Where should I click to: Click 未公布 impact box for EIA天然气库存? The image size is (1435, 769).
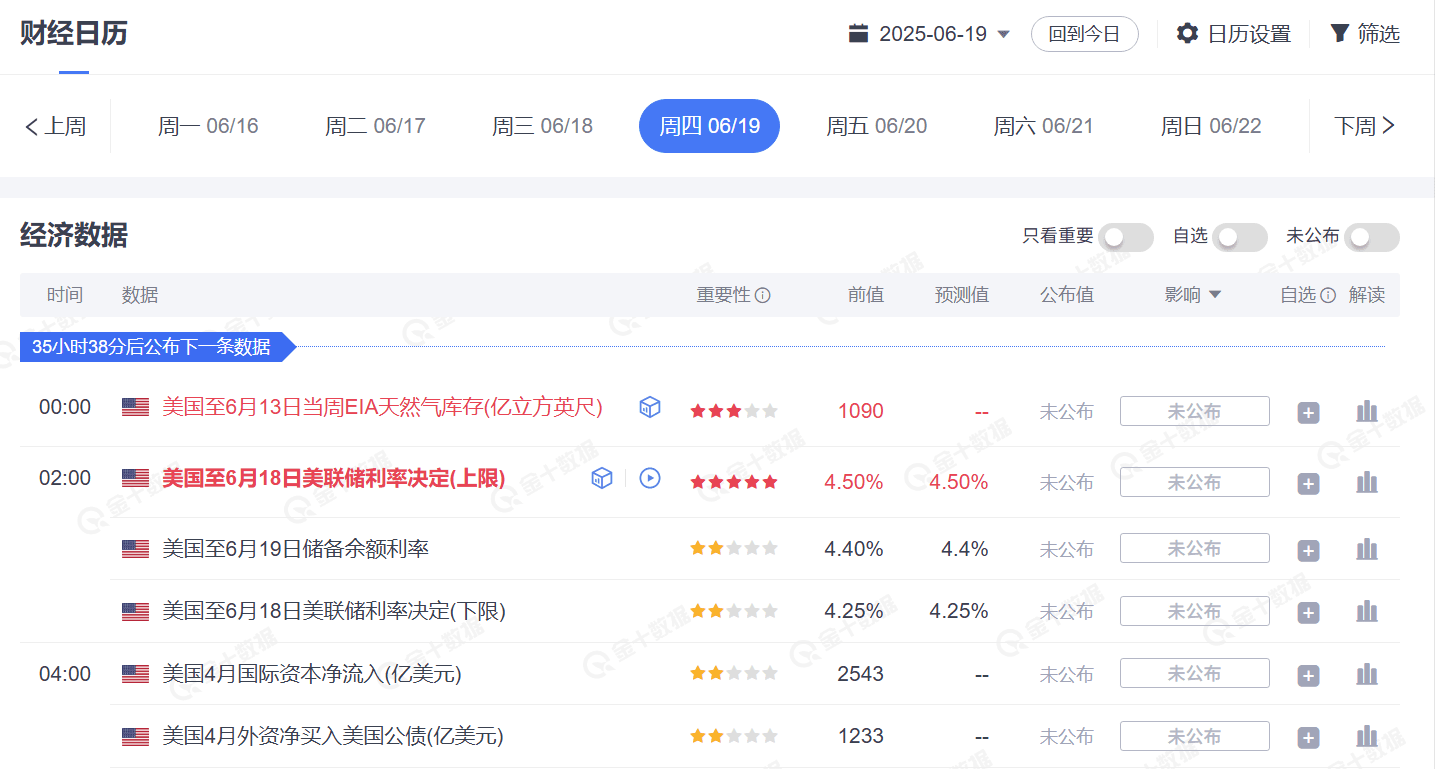tap(1195, 411)
